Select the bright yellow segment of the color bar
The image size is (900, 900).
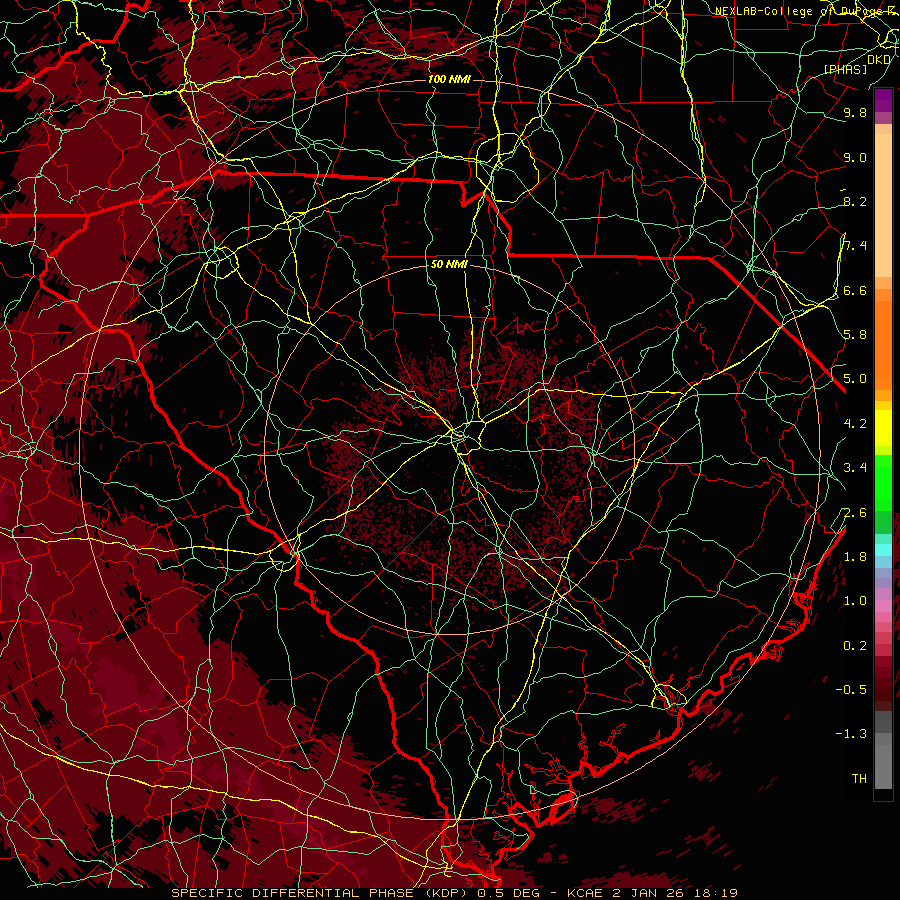[883, 428]
